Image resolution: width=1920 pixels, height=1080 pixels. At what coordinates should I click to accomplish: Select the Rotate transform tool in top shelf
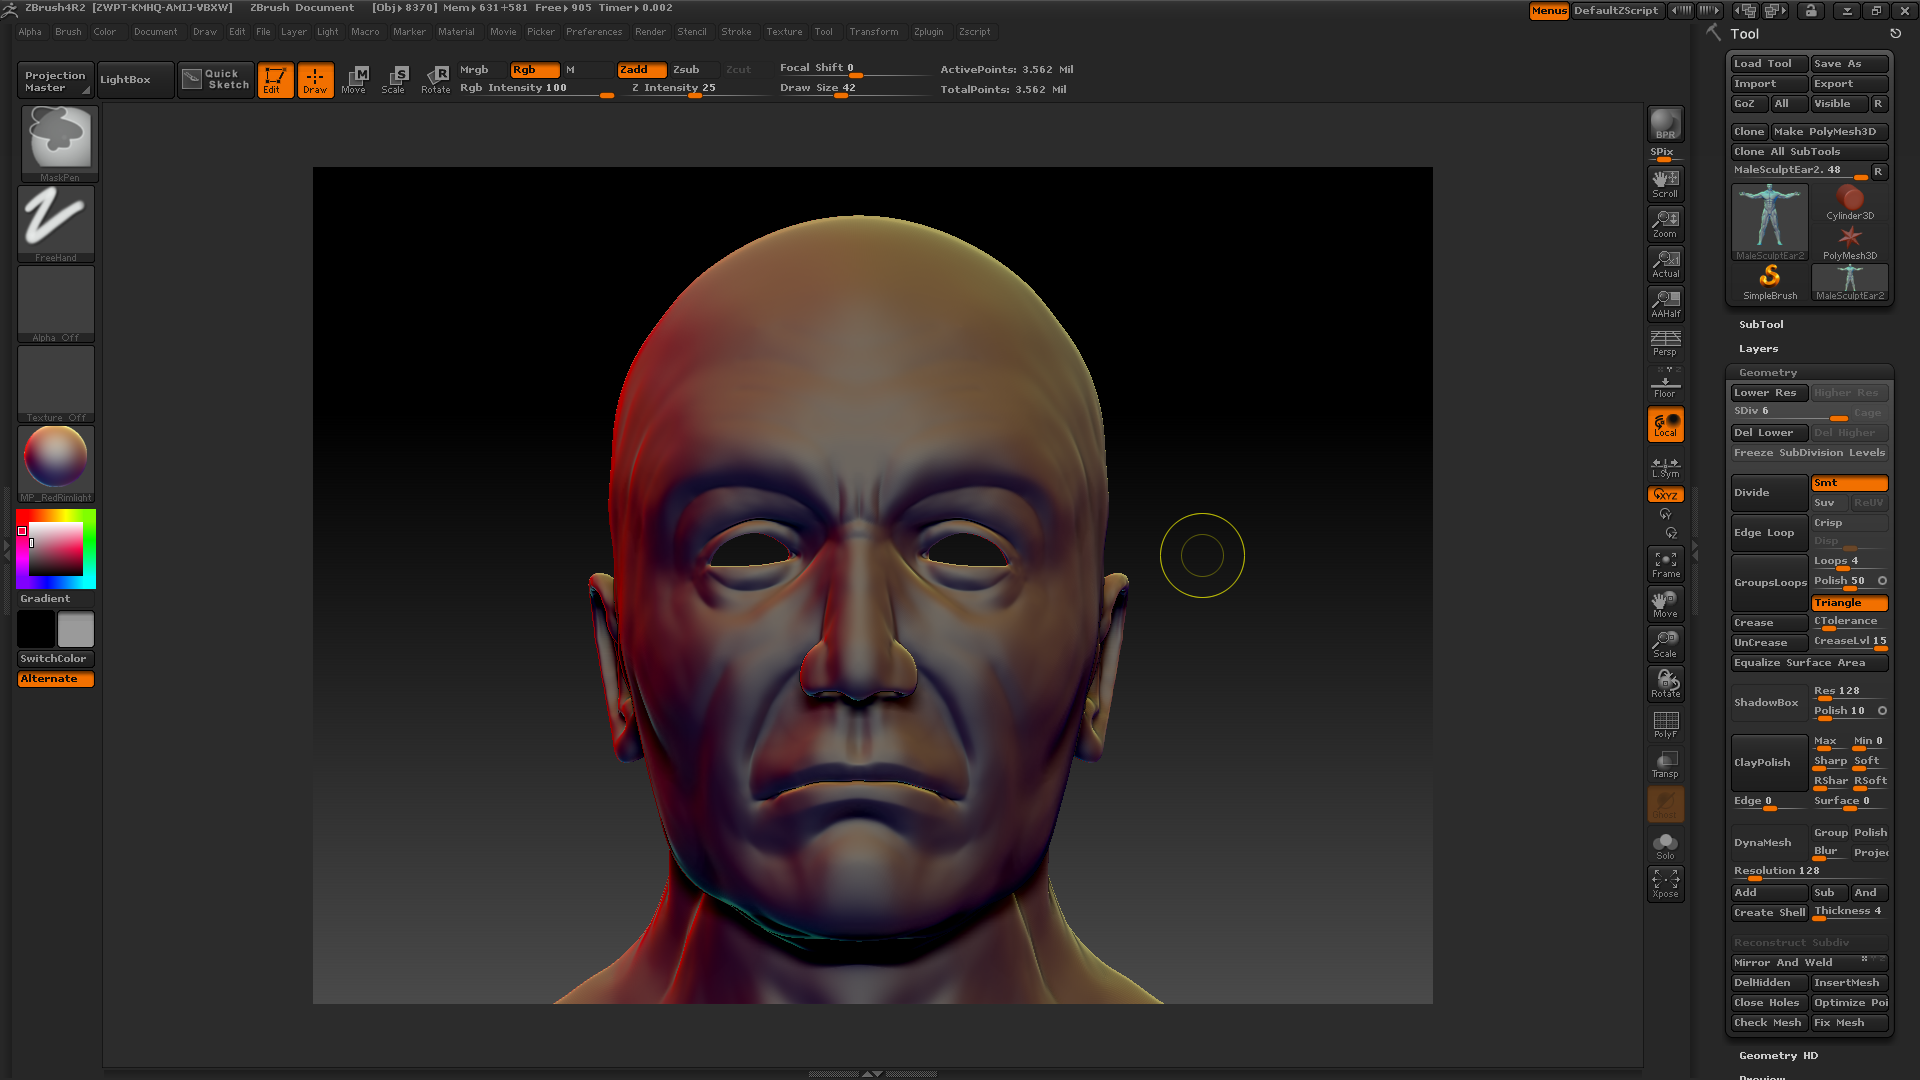436,80
